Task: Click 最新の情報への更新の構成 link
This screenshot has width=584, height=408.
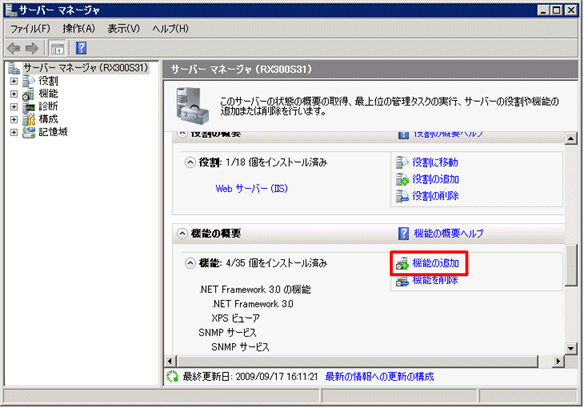Action: 380,377
